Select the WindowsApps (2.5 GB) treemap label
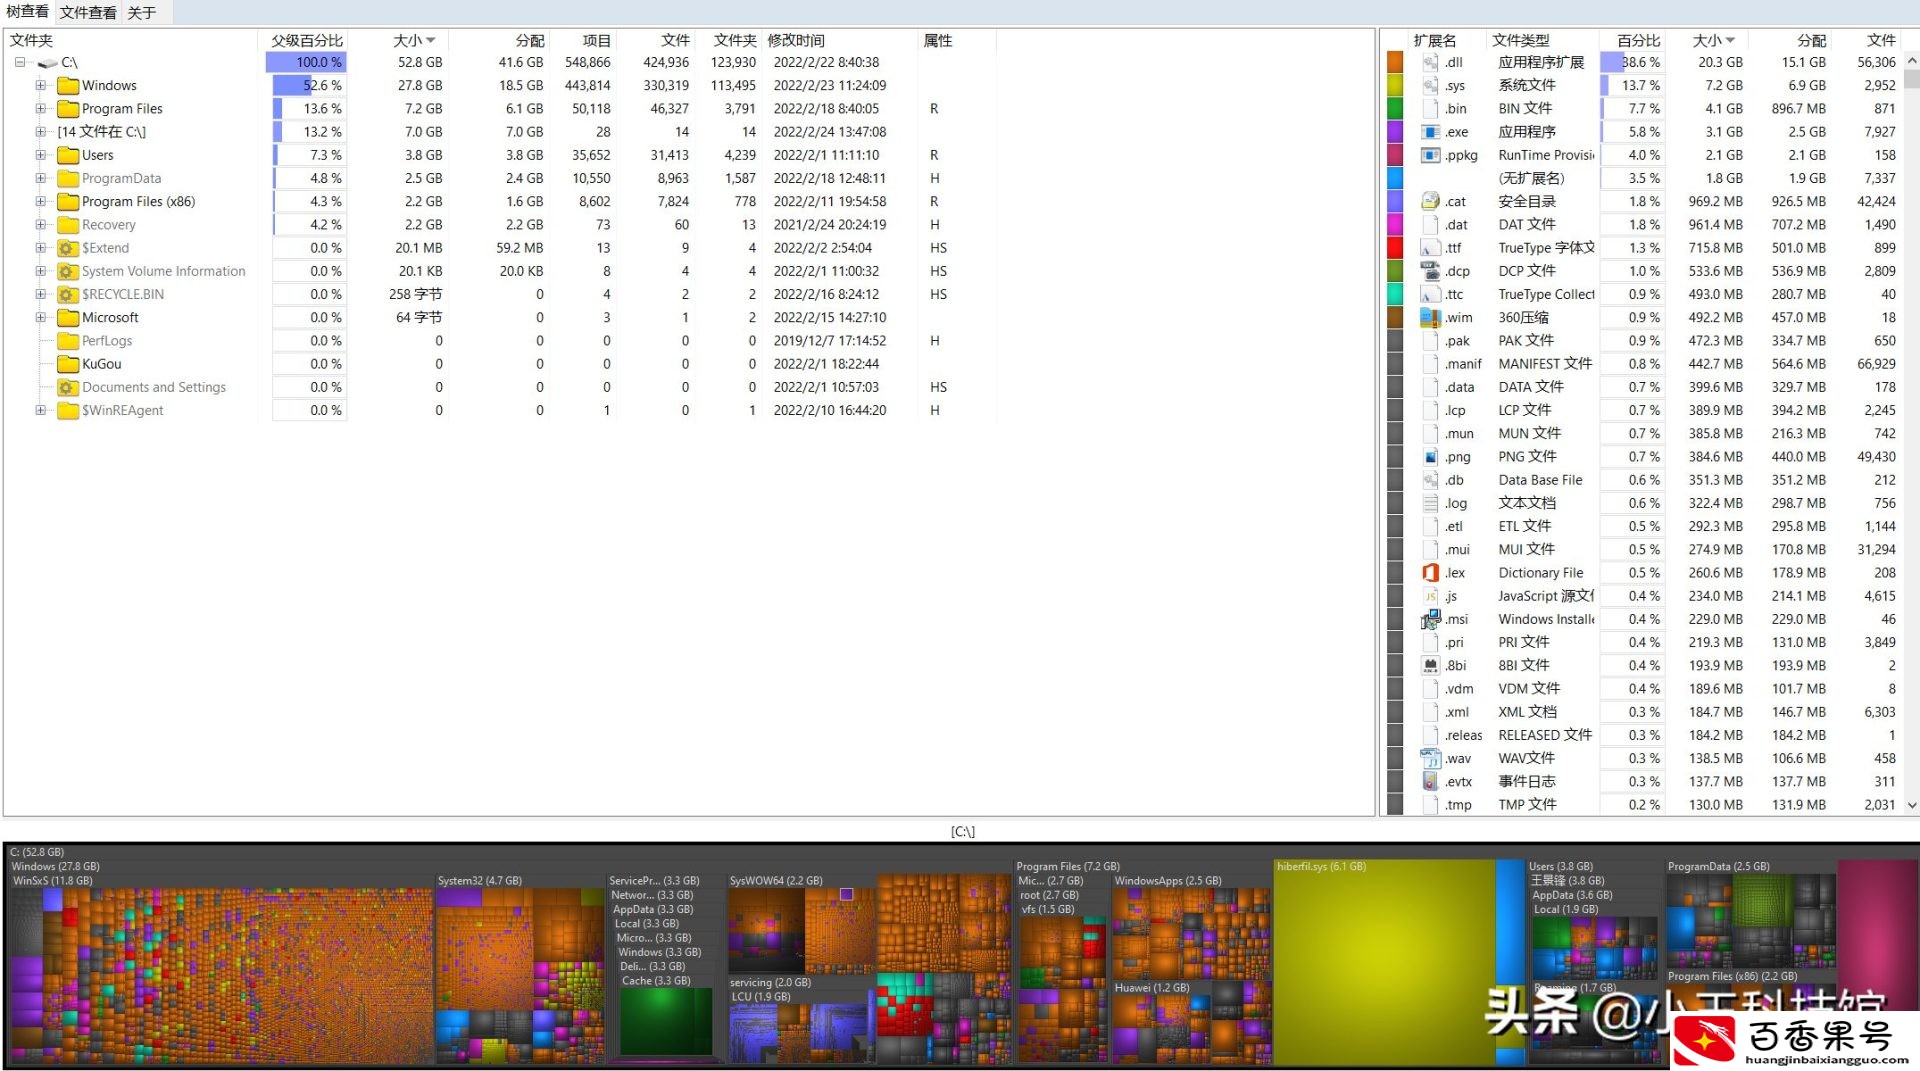 [1168, 881]
